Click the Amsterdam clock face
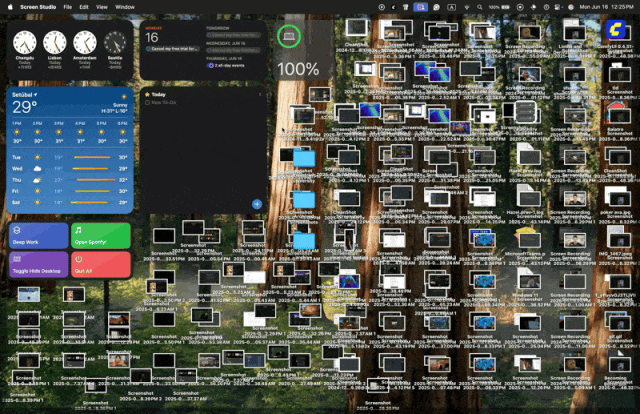 85,42
